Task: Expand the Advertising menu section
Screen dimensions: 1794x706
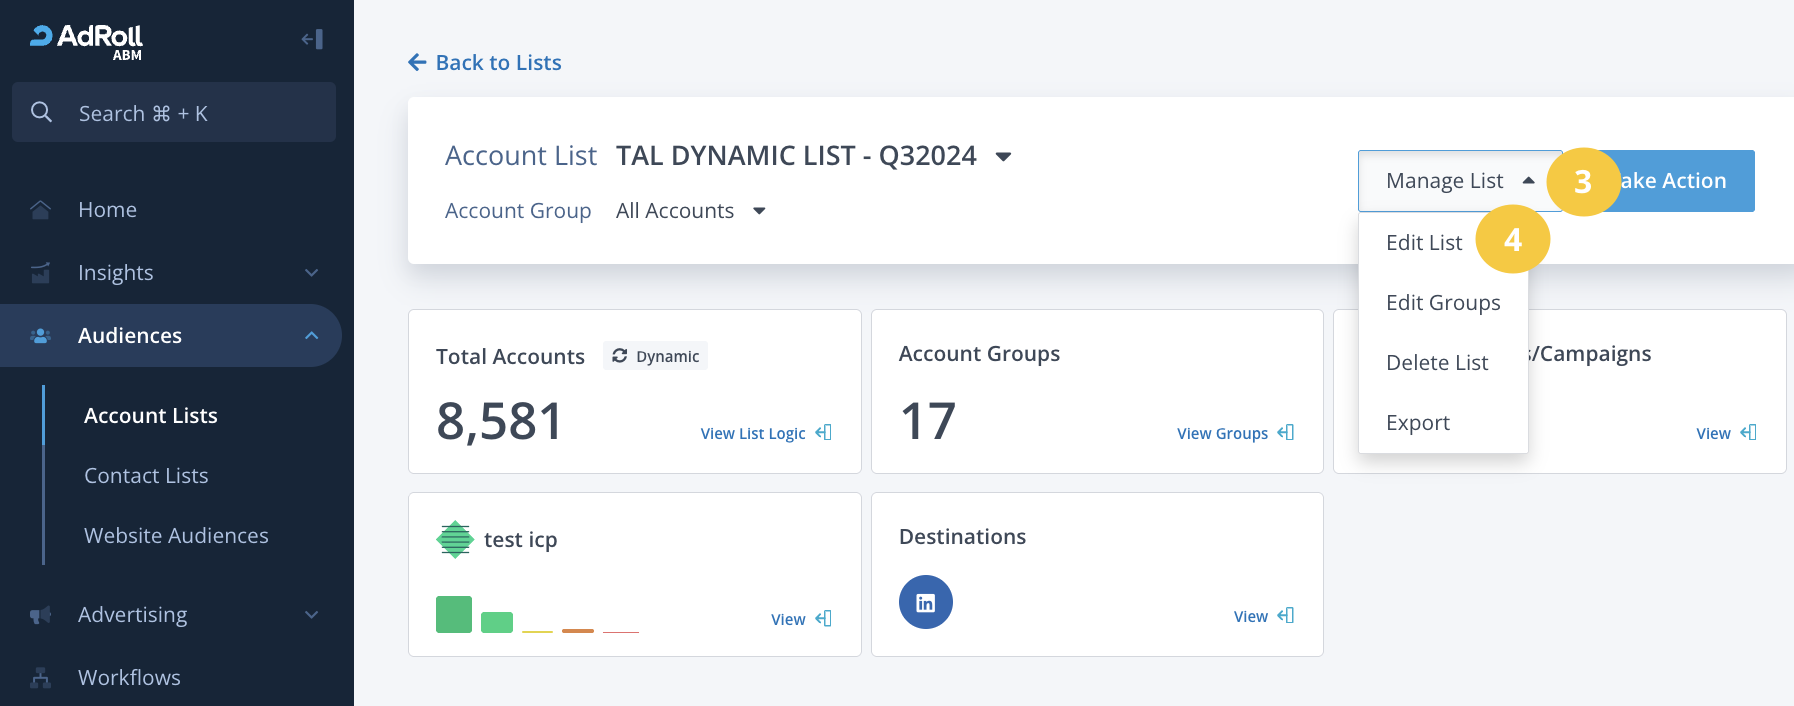Action: click(x=311, y=615)
